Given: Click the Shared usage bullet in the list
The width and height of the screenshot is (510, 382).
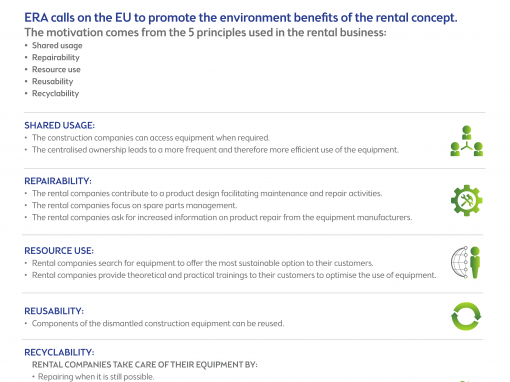Looking at the screenshot, I should pyautogui.click(x=57, y=45).
